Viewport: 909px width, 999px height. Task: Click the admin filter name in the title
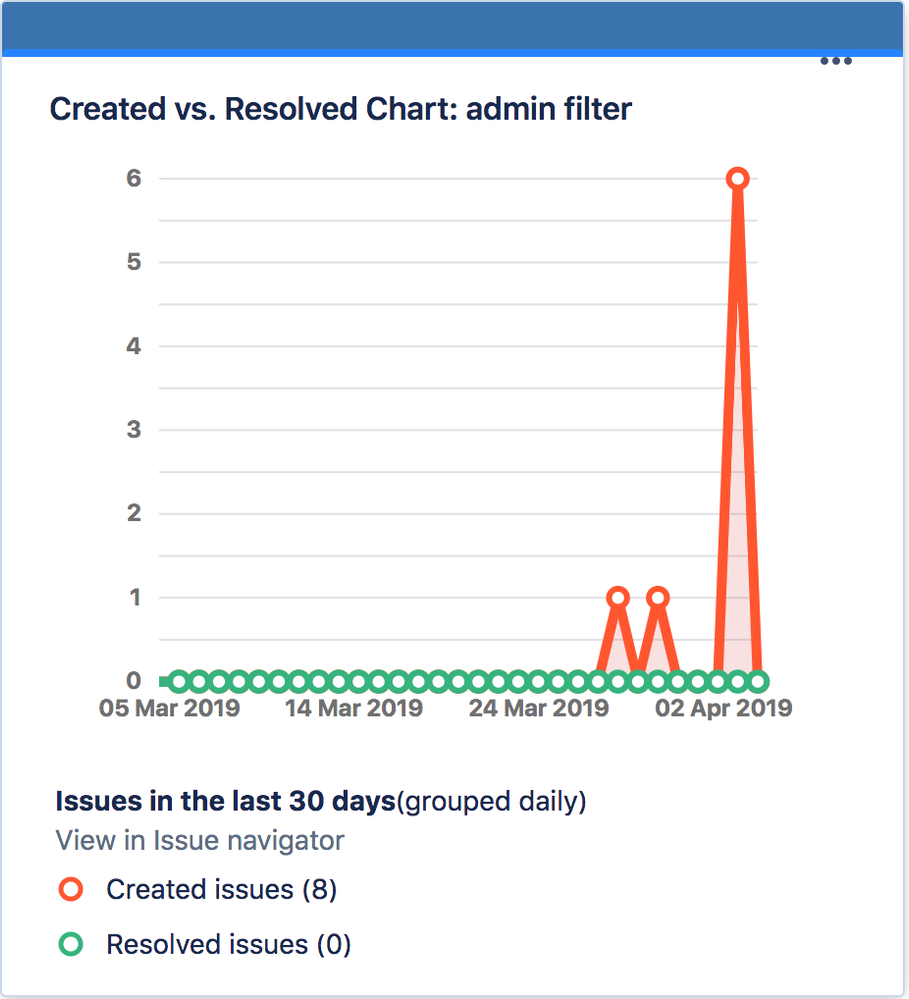click(551, 109)
